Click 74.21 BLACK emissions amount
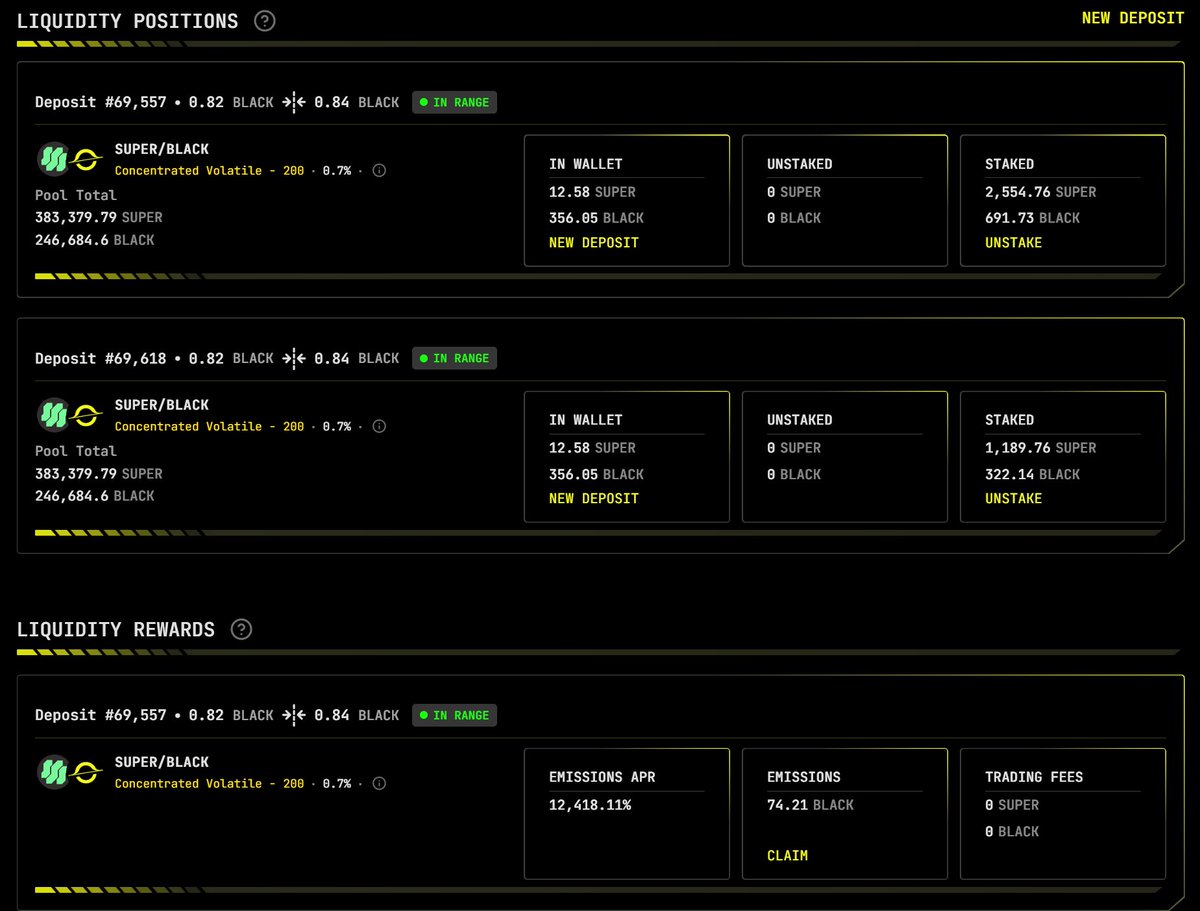This screenshot has width=1200, height=911. 810,805
